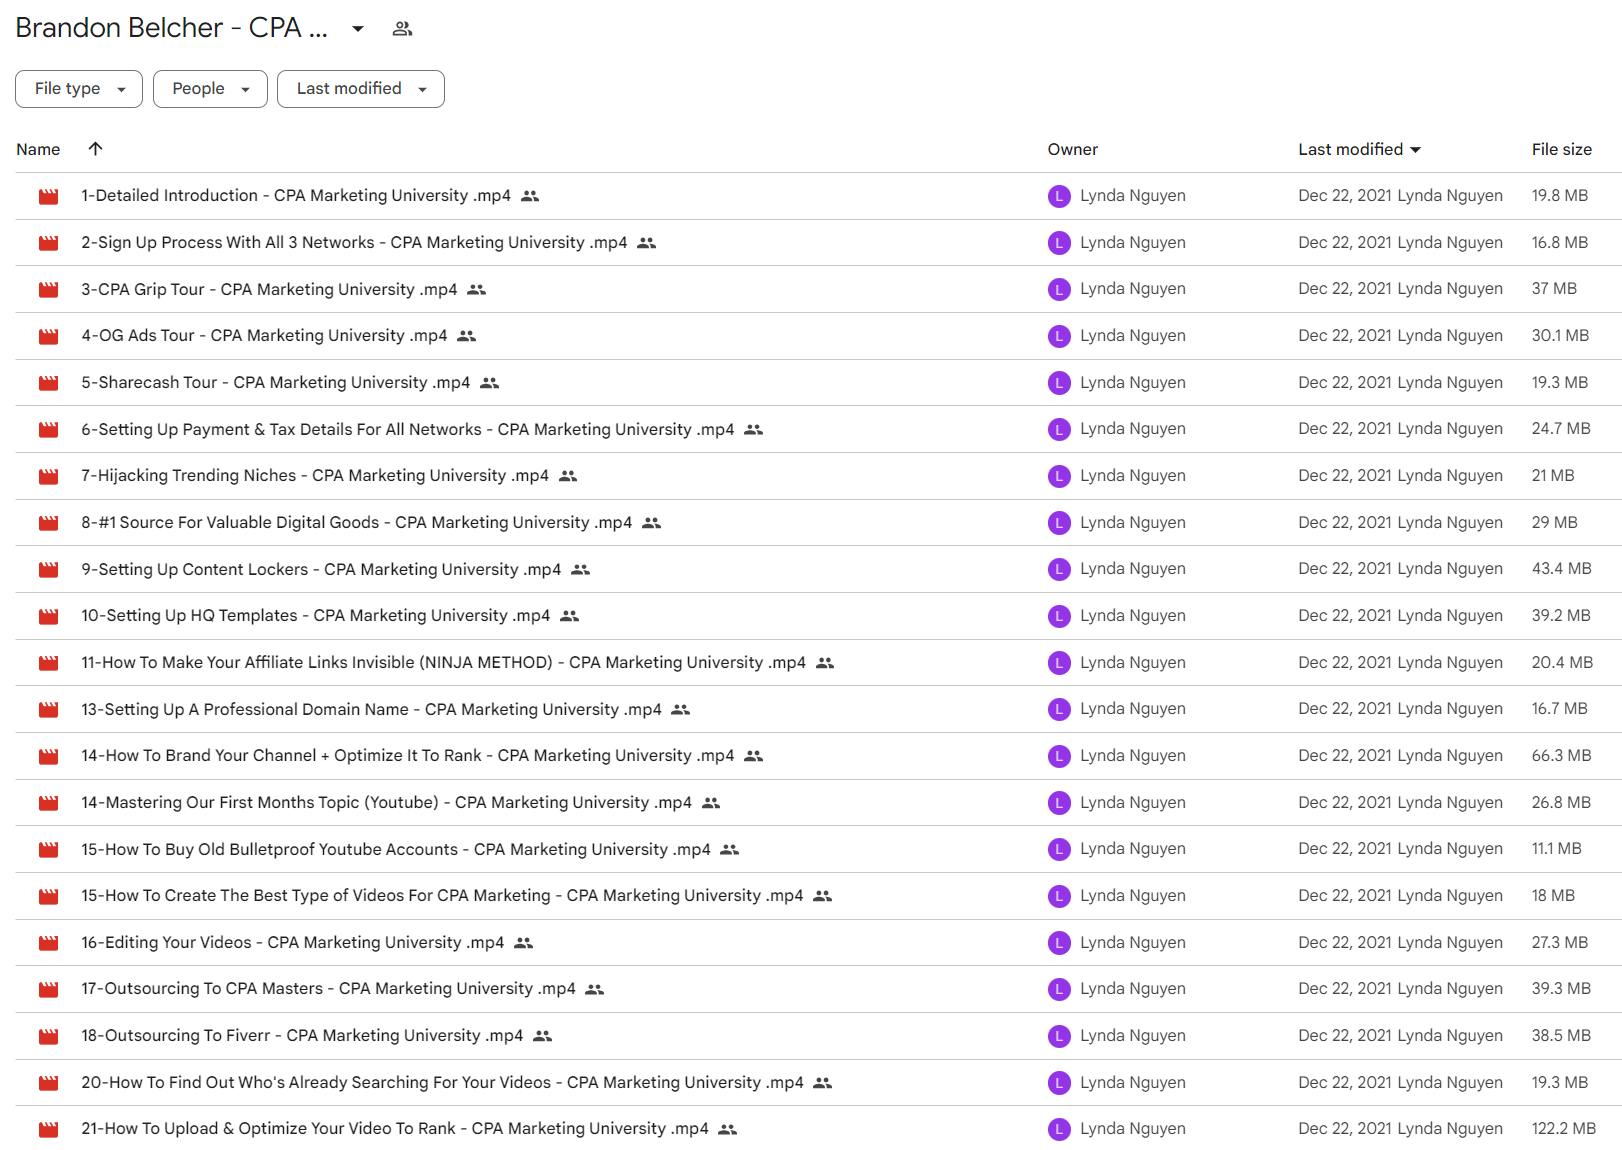Select file 1-Detailed Introduction - CPA Marketing University .mp4

[296, 196]
